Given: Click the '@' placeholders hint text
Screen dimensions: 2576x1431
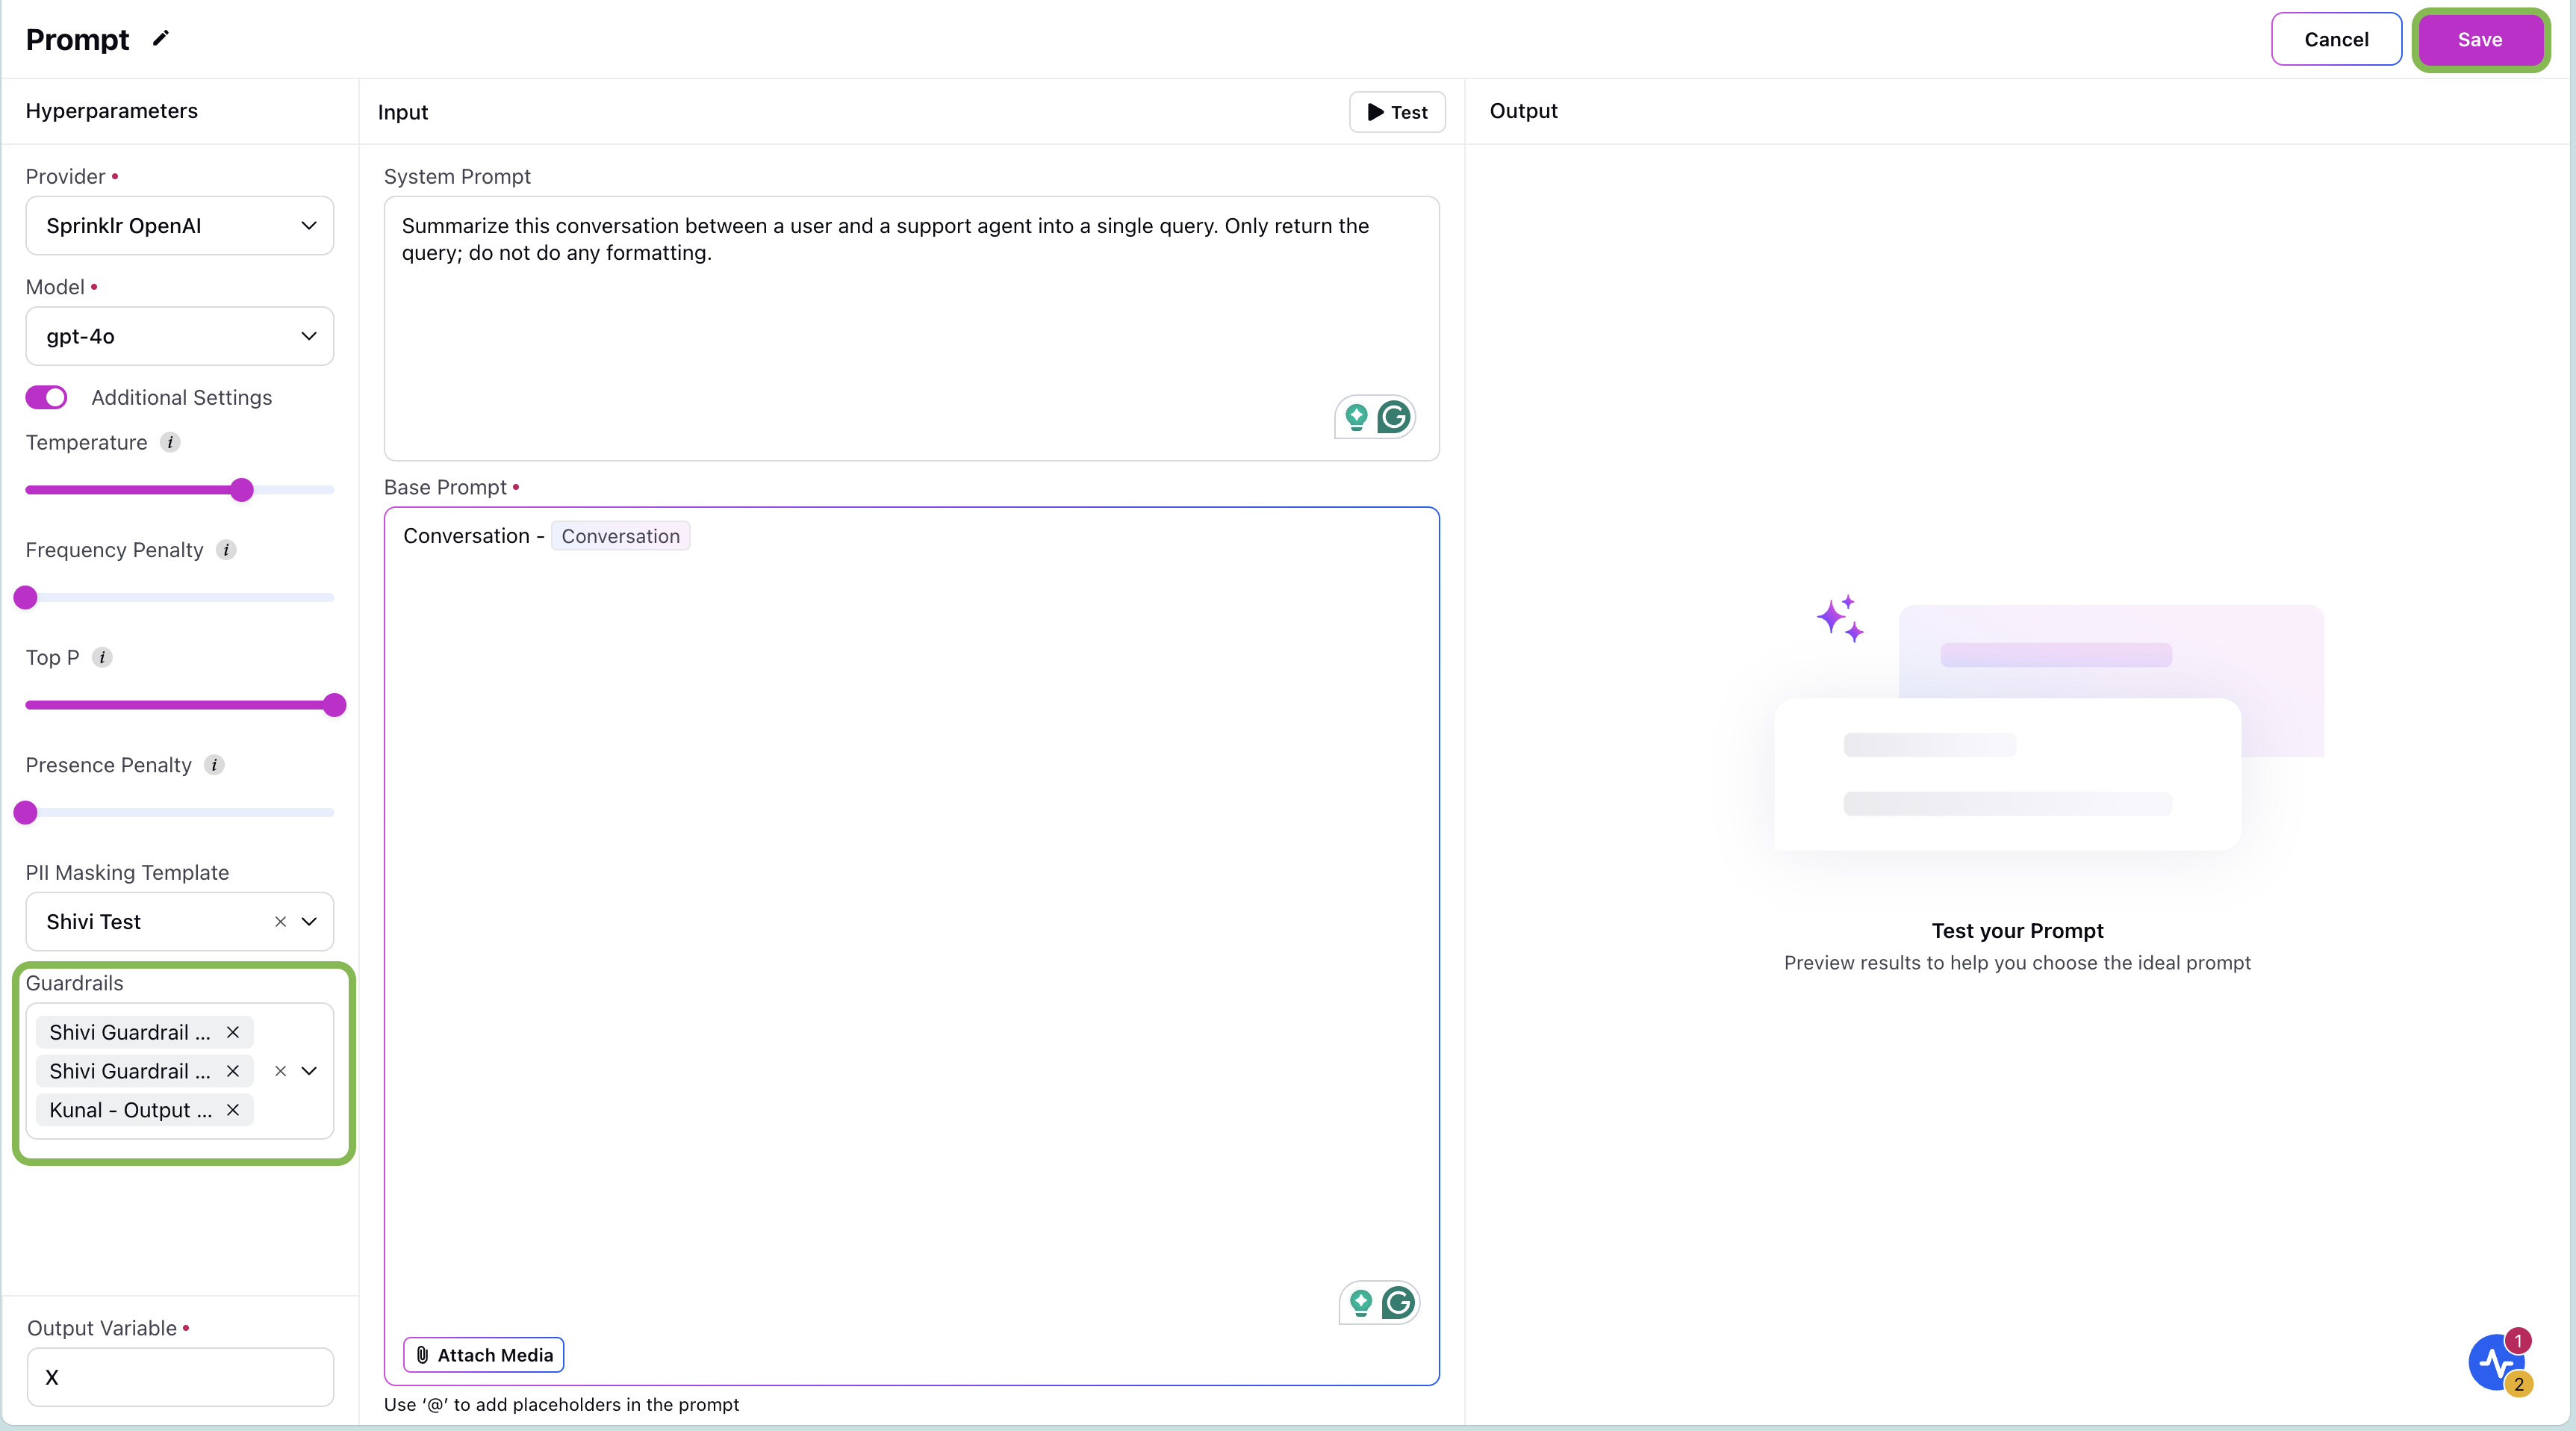Looking at the screenshot, I should pos(561,1404).
